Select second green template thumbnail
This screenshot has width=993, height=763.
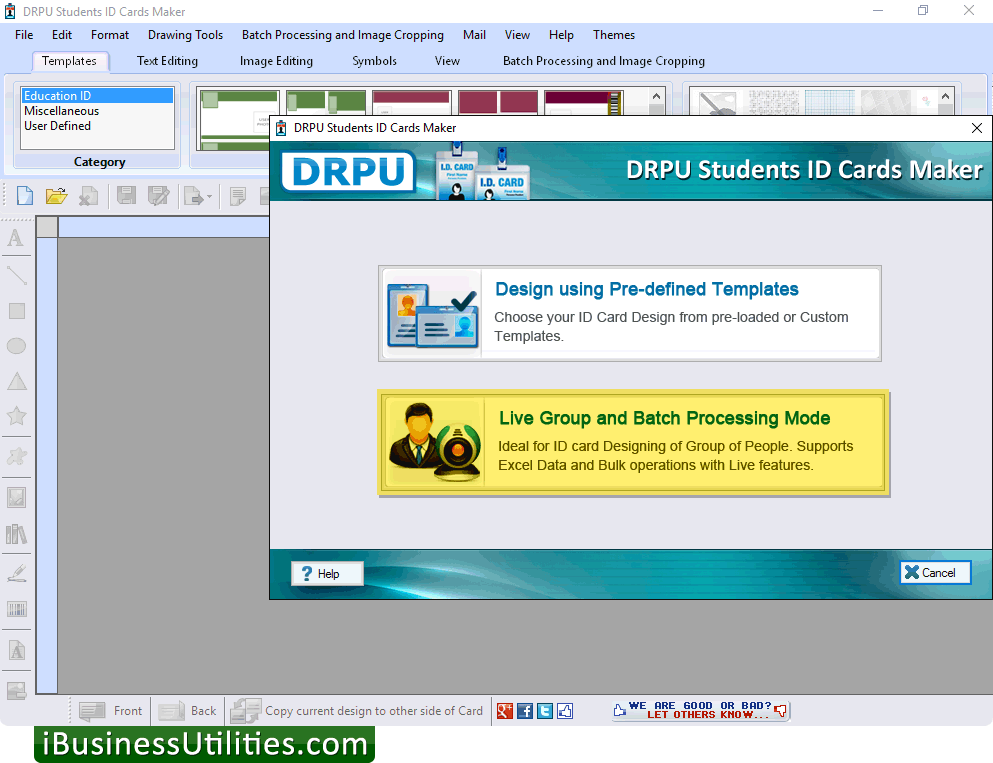tap(326, 102)
